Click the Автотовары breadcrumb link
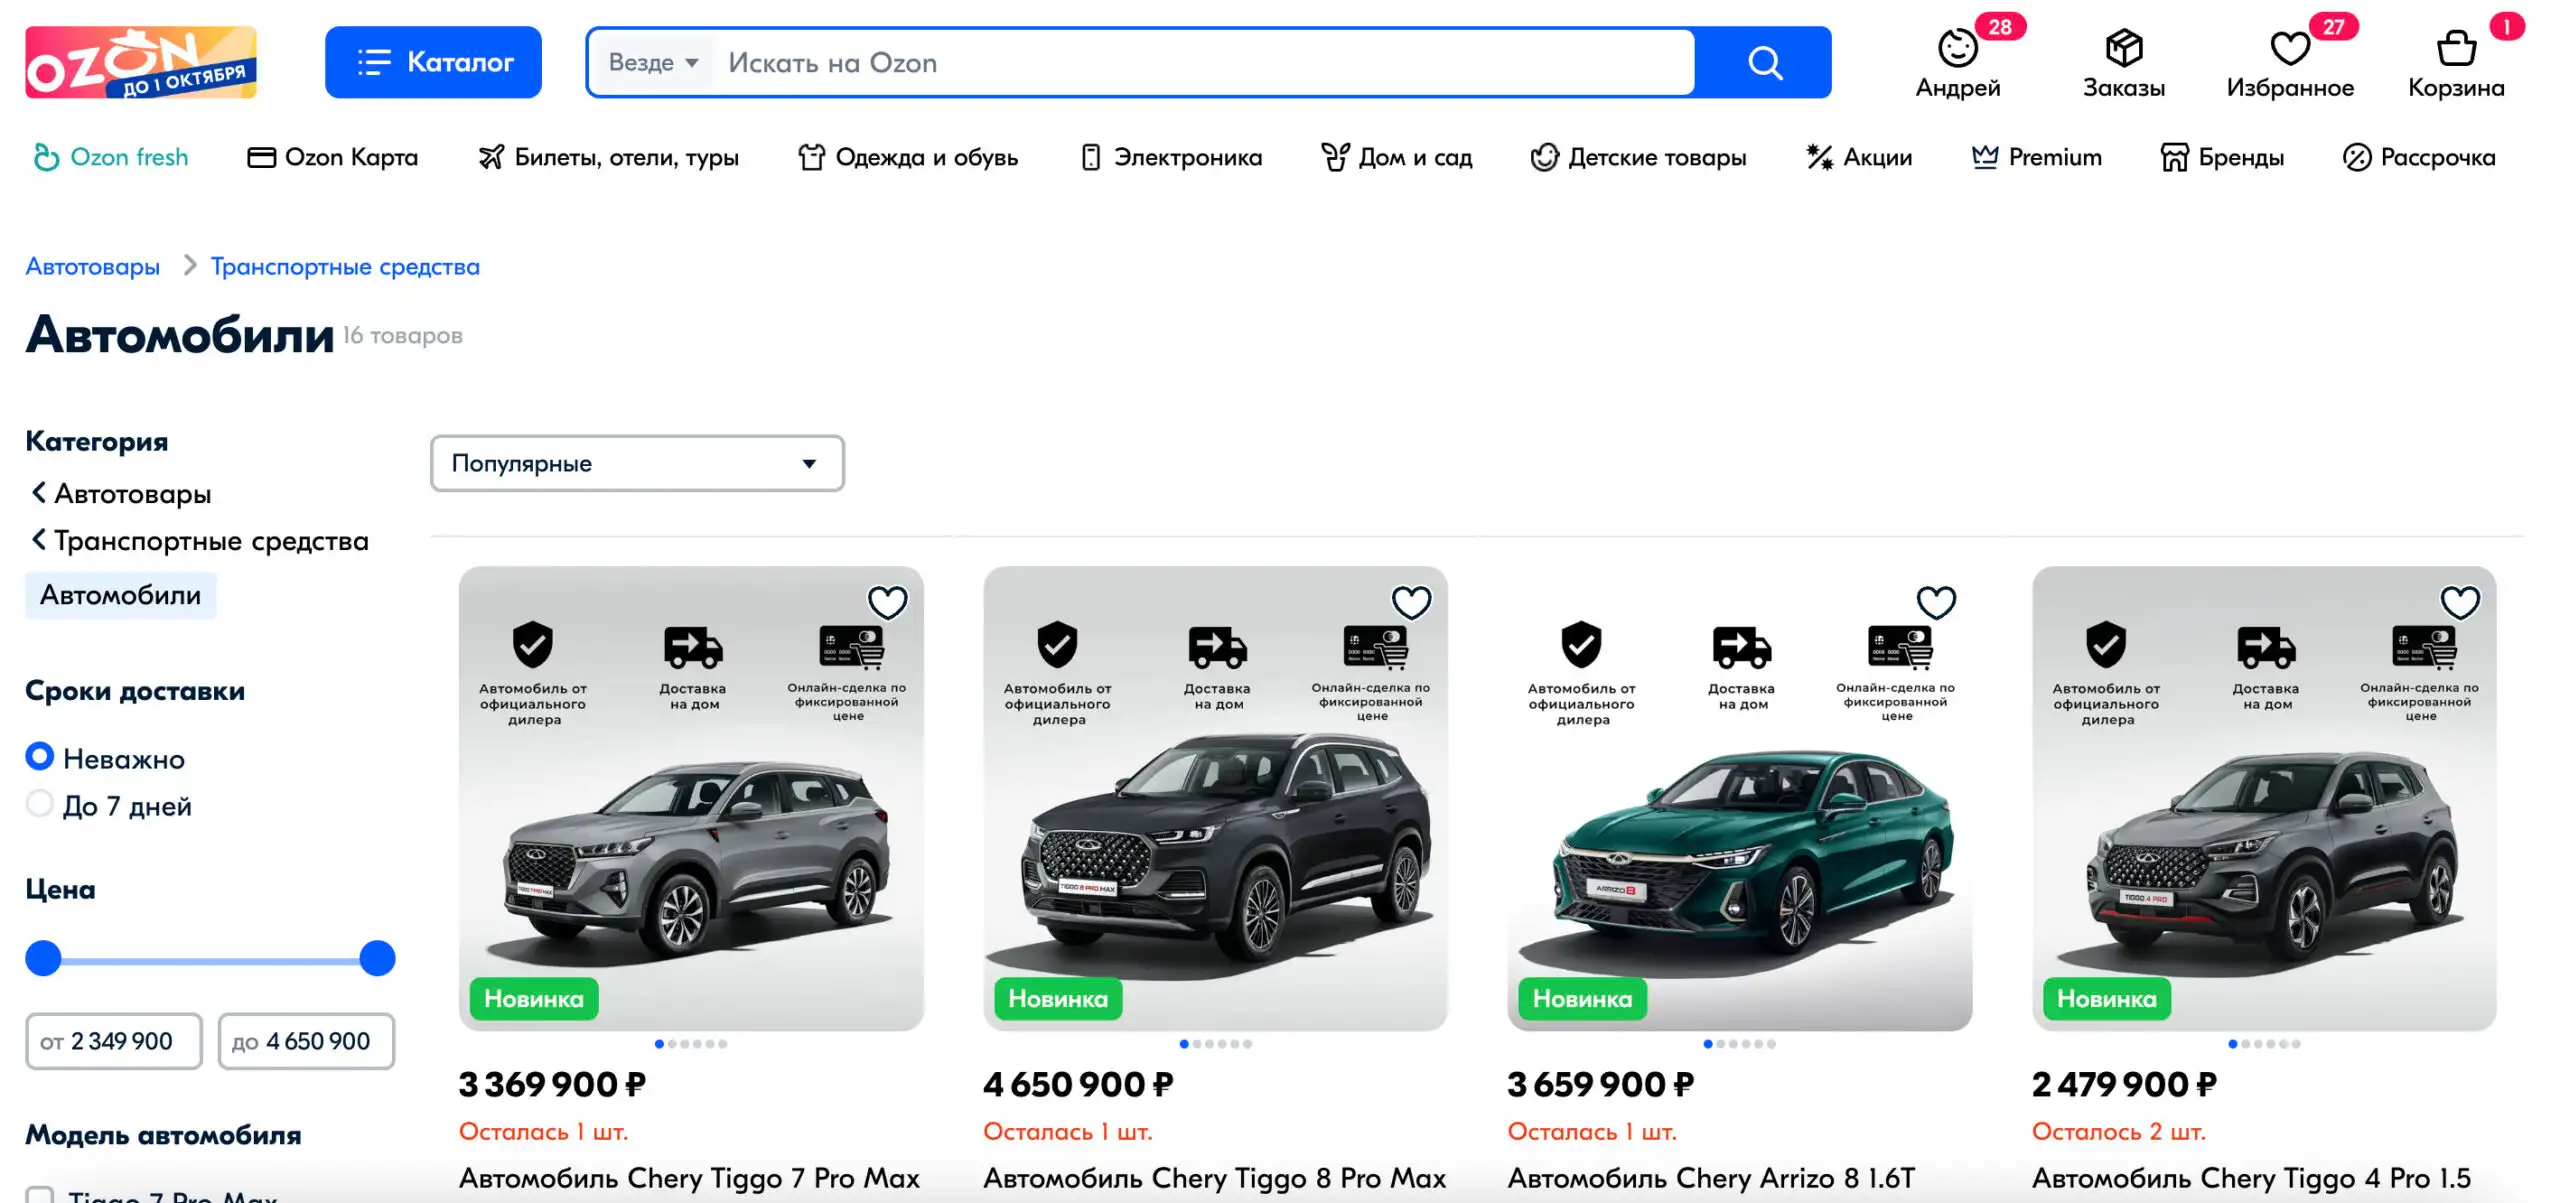The image size is (2560, 1203). tap(93, 267)
